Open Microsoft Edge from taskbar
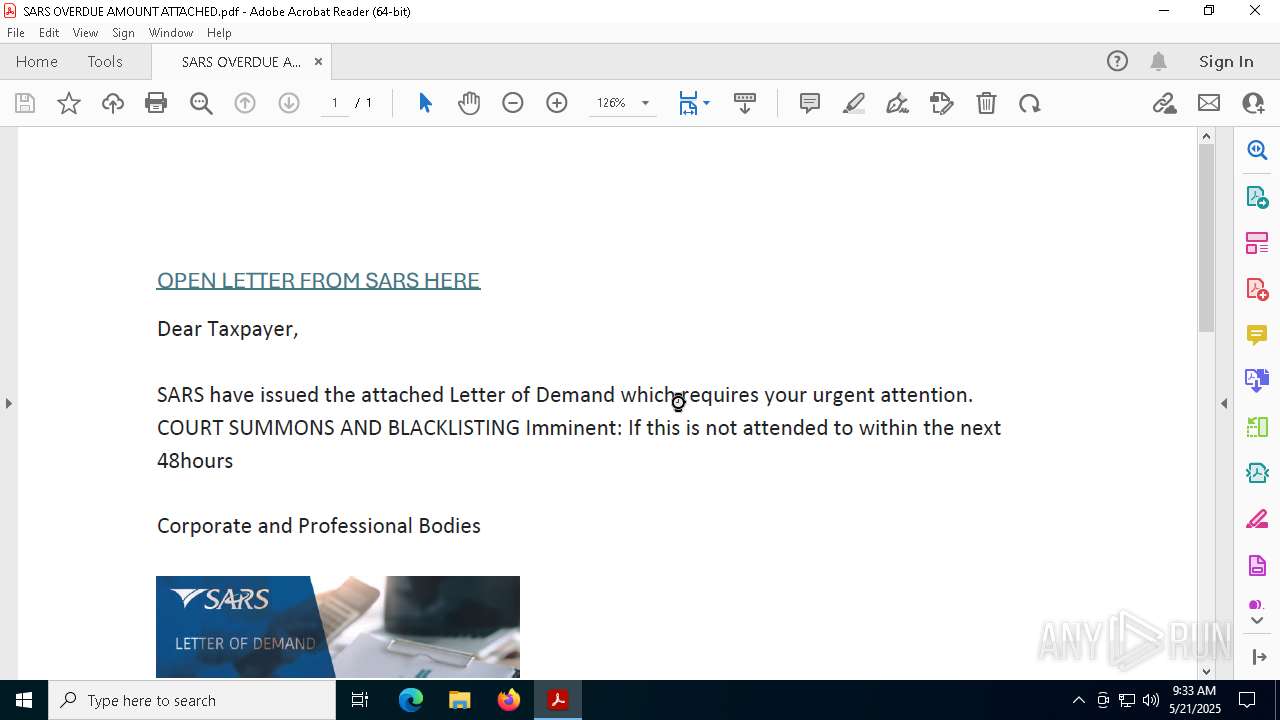This screenshot has width=1280, height=720. [x=411, y=700]
